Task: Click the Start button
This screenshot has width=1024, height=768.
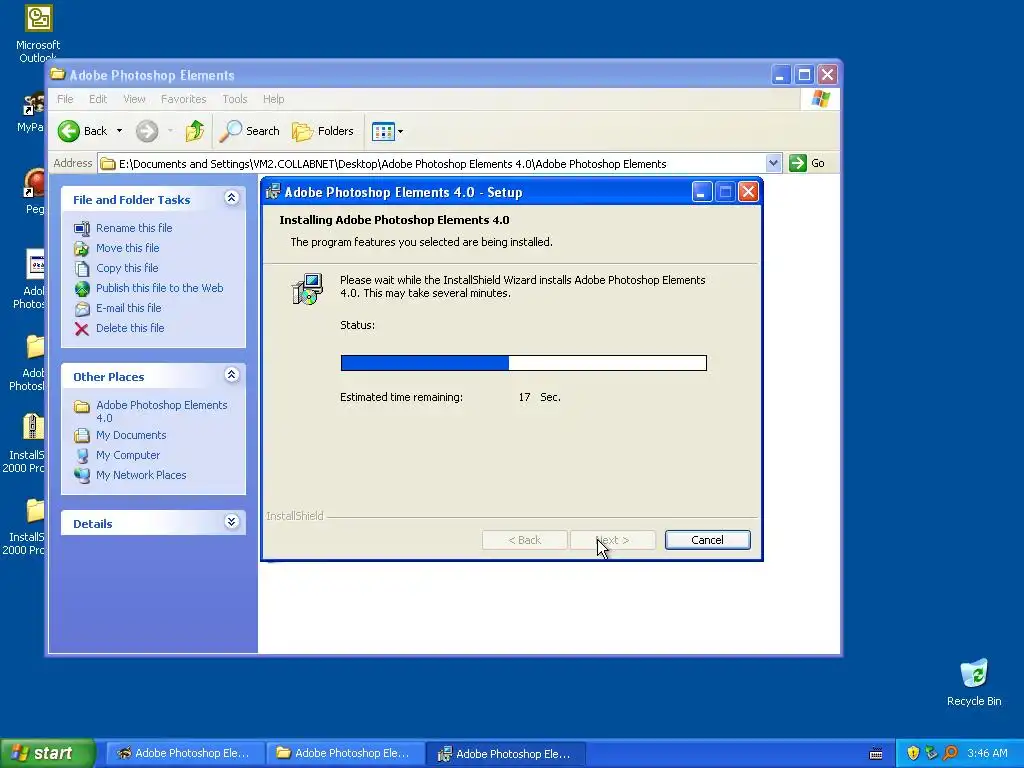Action: [48, 753]
